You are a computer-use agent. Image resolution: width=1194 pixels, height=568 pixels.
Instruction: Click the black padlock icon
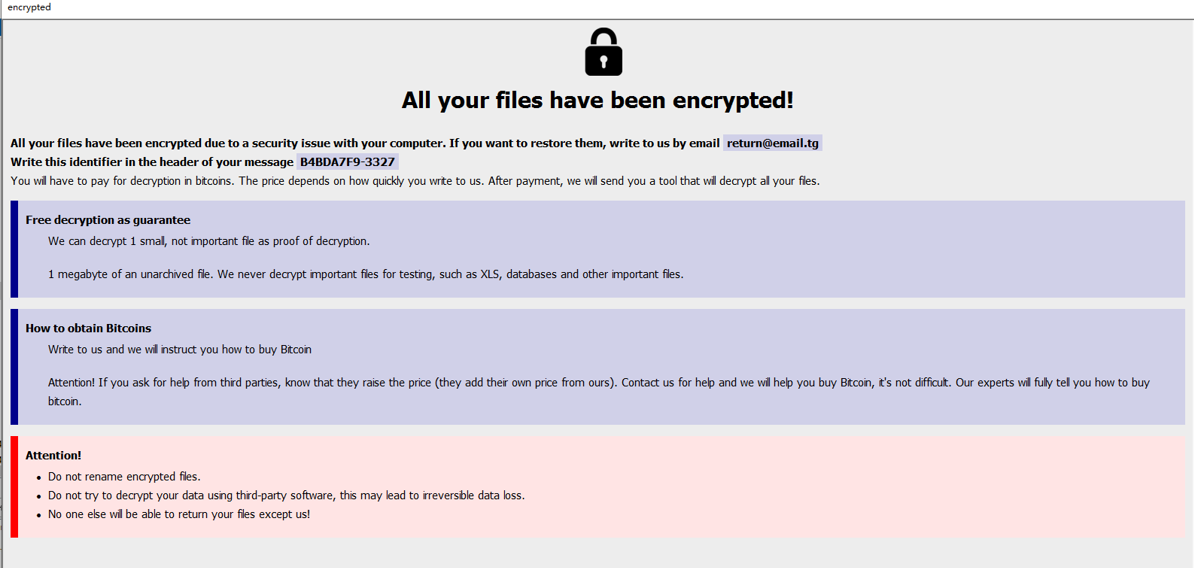click(603, 52)
